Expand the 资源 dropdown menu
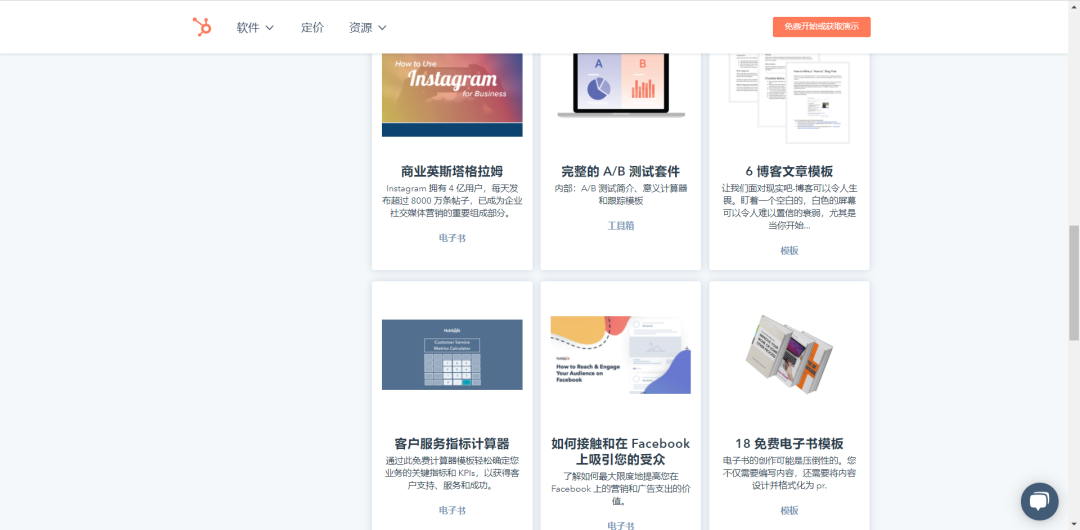This screenshot has width=1080, height=530. coord(368,28)
